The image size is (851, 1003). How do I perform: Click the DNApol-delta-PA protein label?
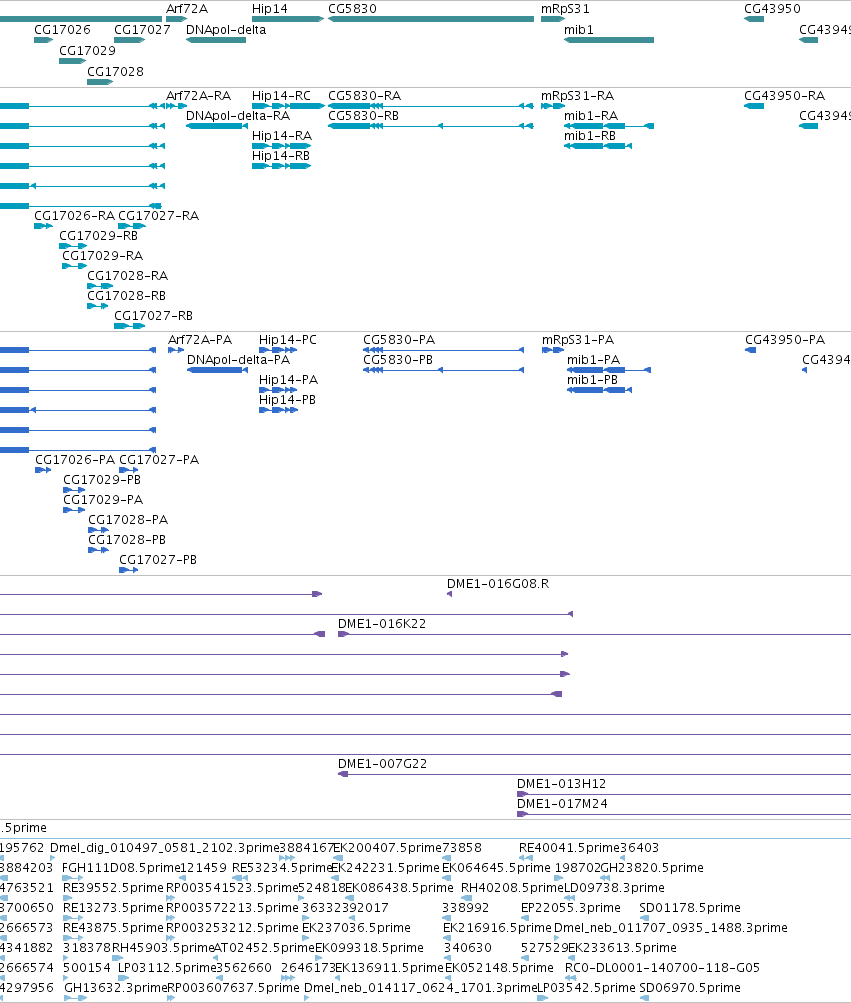click(x=239, y=359)
